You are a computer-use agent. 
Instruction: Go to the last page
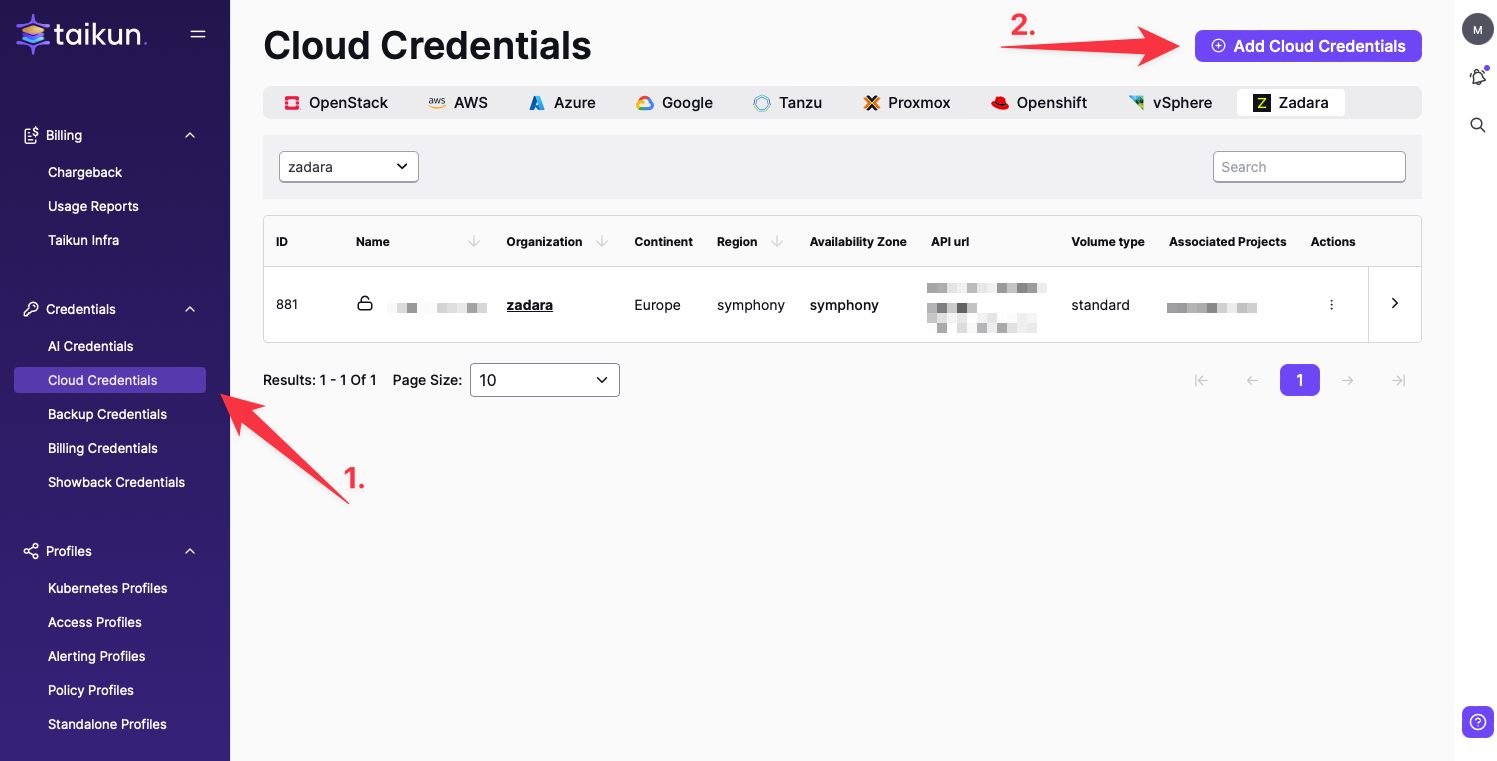(x=1398, y=380)
